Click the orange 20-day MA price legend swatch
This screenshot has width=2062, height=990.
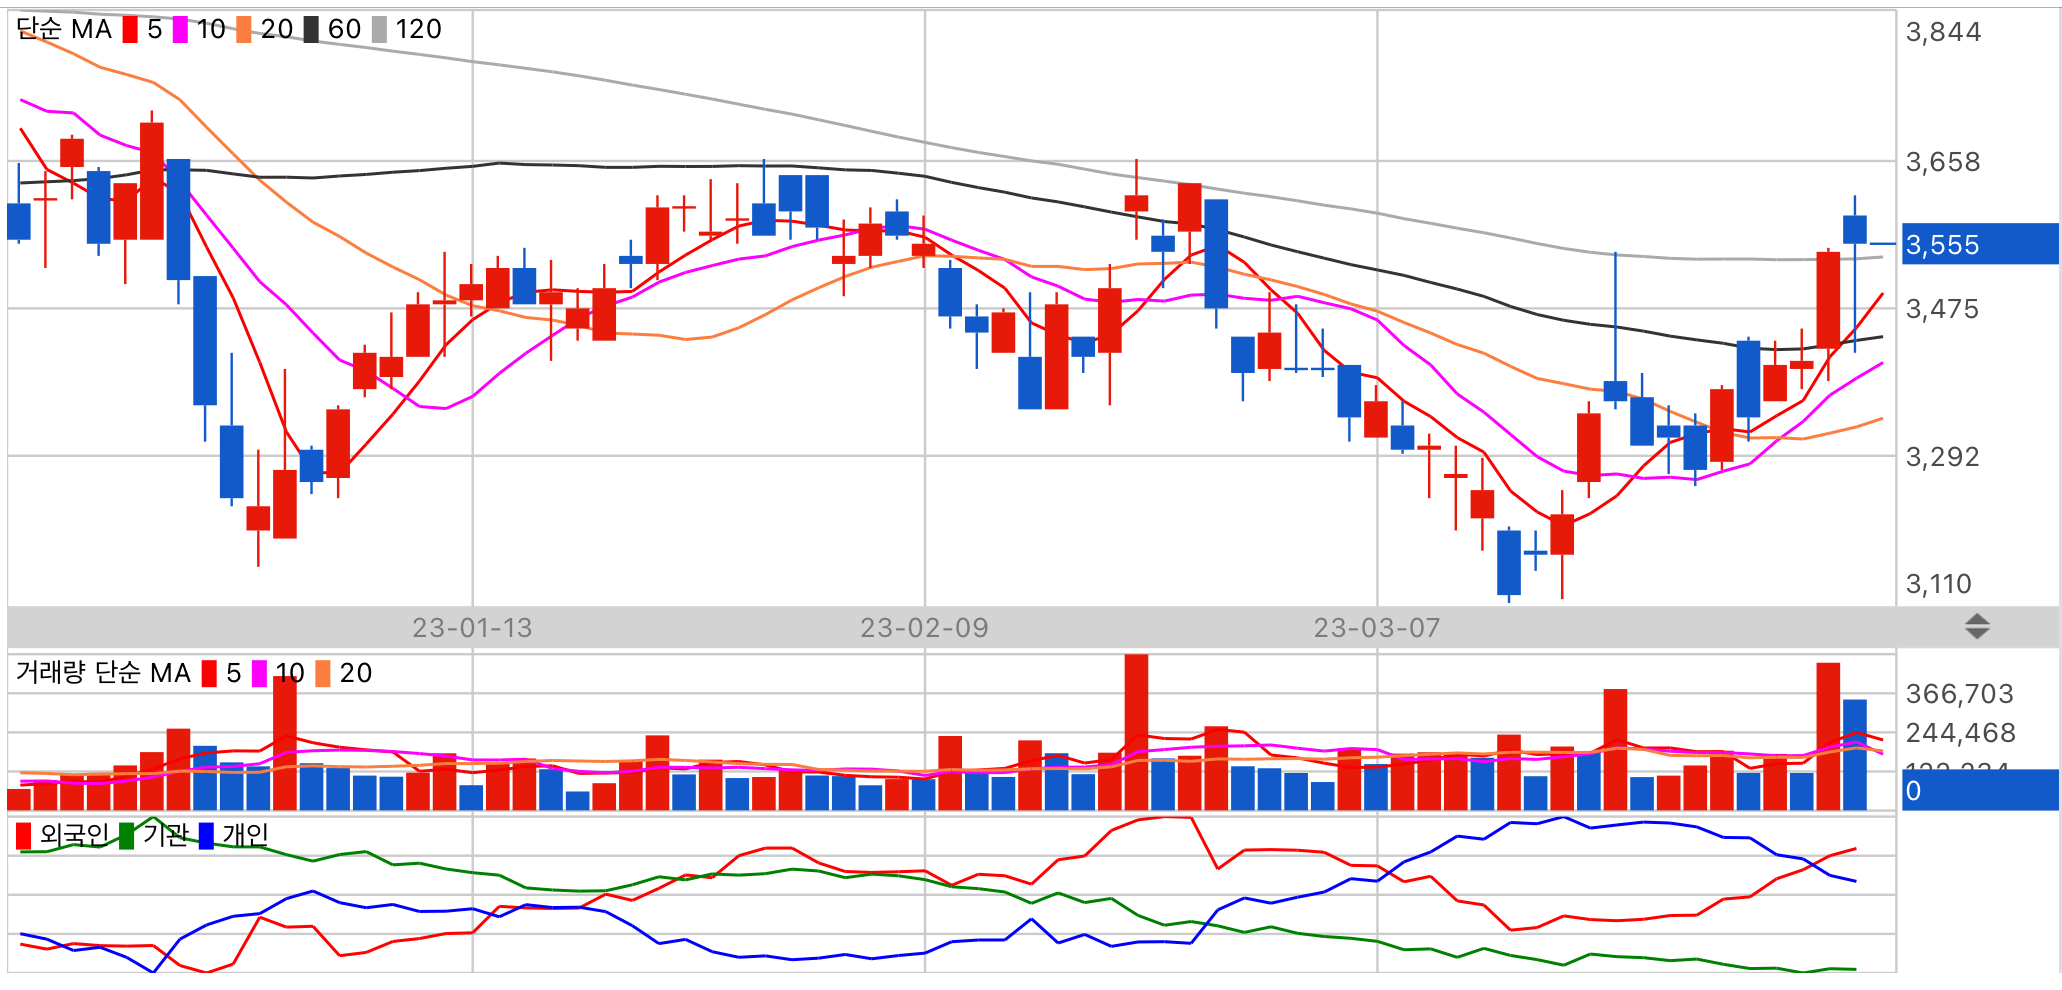tap(244, 30)
